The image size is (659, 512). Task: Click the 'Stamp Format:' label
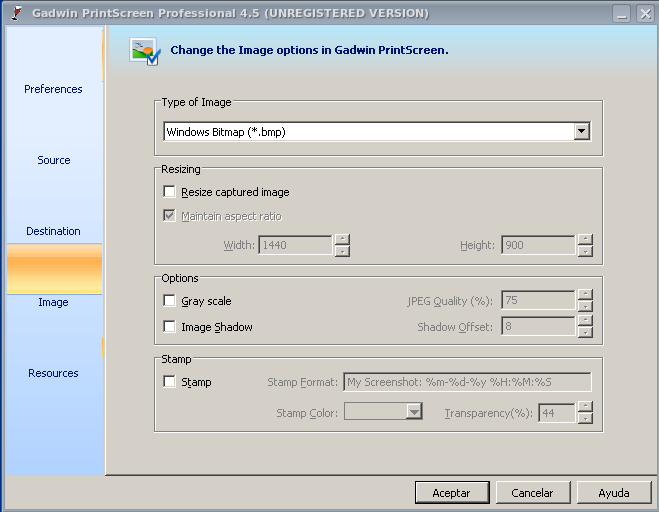point(303,382)
